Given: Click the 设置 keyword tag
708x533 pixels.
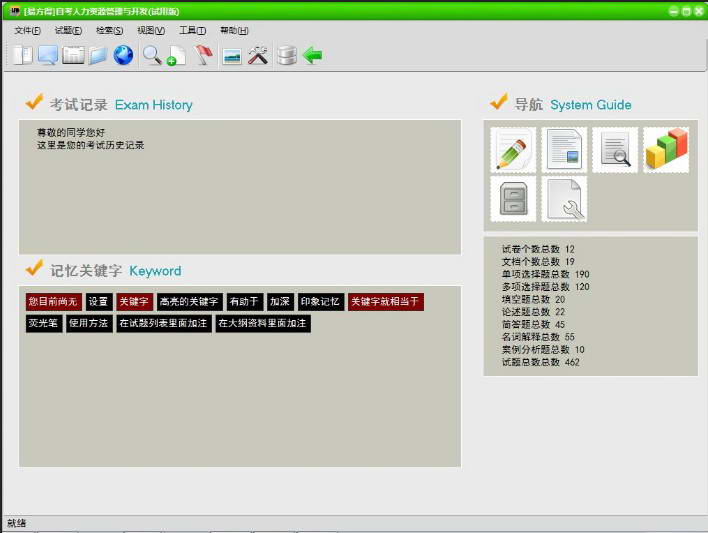Looking at the screenshot, I should click(98, 302).
